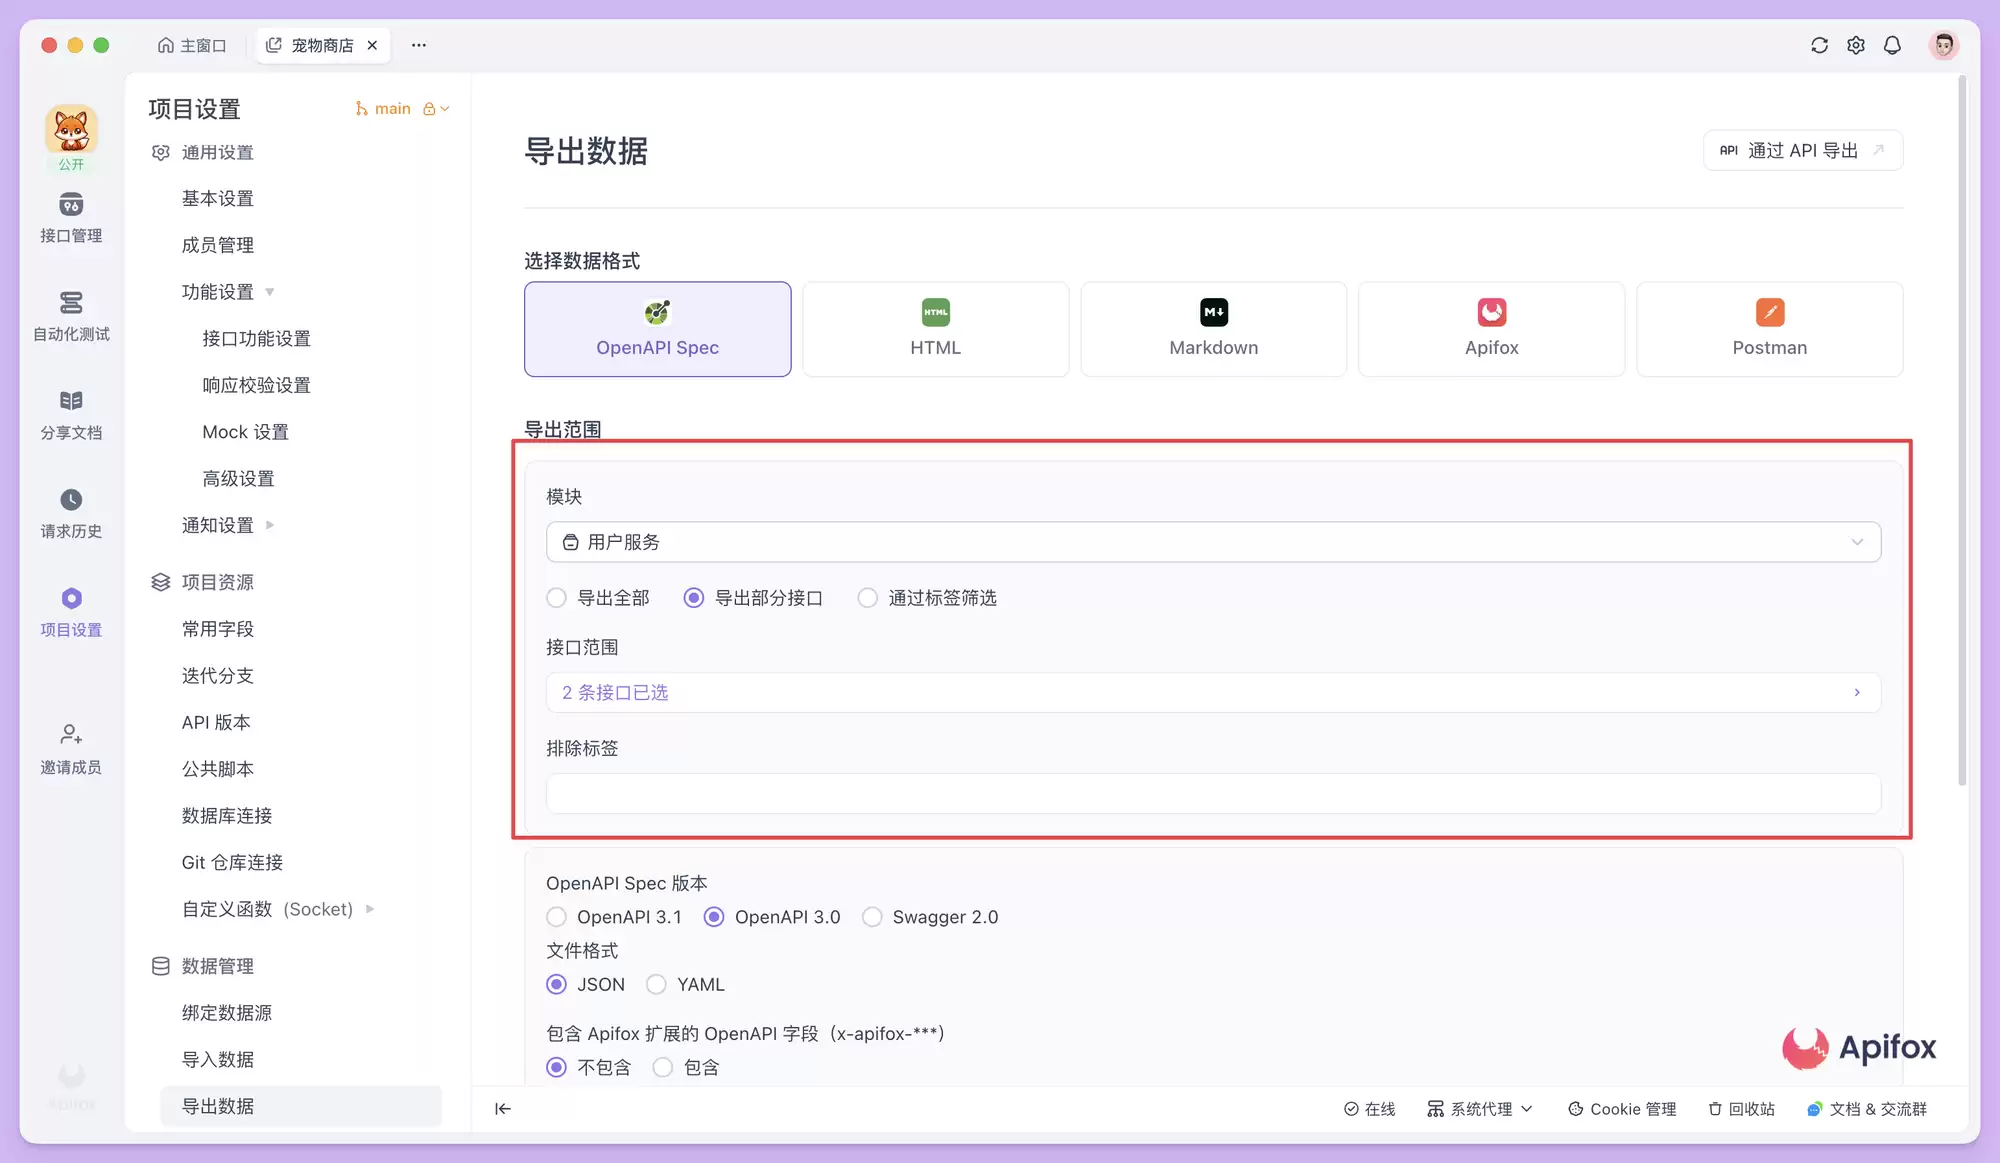This screenshot has width=2000, height=1163.
Task: Open 成员管理 in settings menu
Action: 218,245
